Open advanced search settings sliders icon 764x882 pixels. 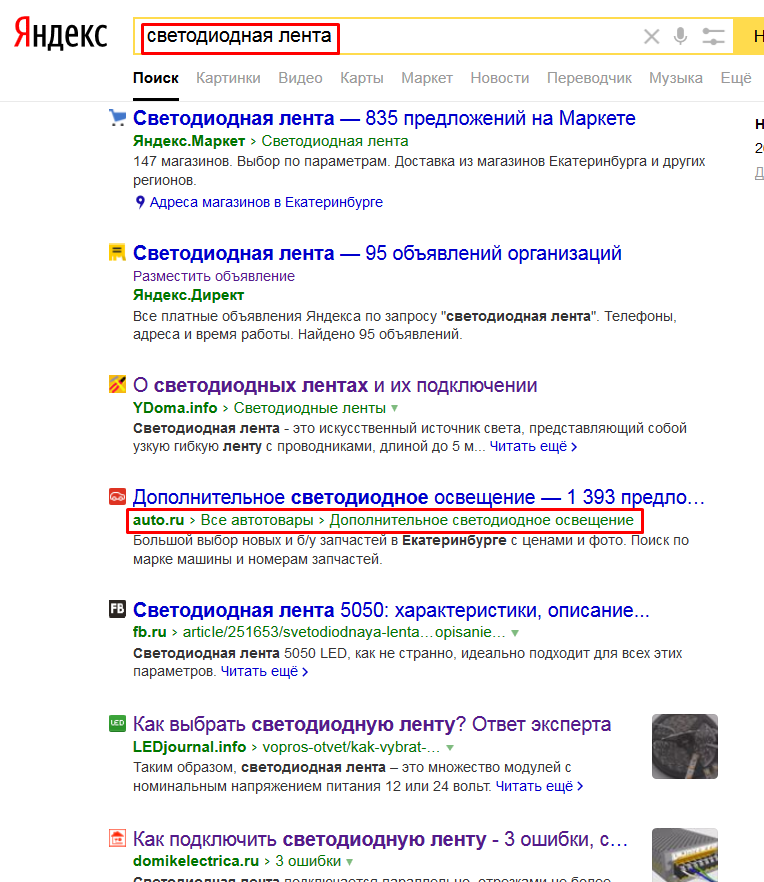713,37
